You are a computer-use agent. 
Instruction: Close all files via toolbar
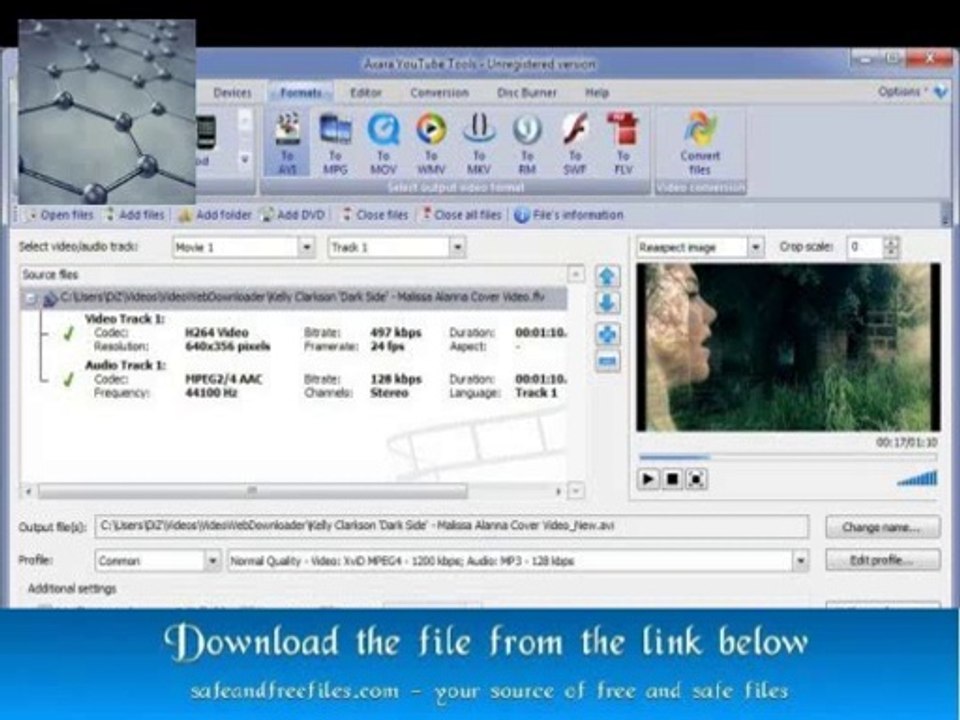(x=461, y=215)
